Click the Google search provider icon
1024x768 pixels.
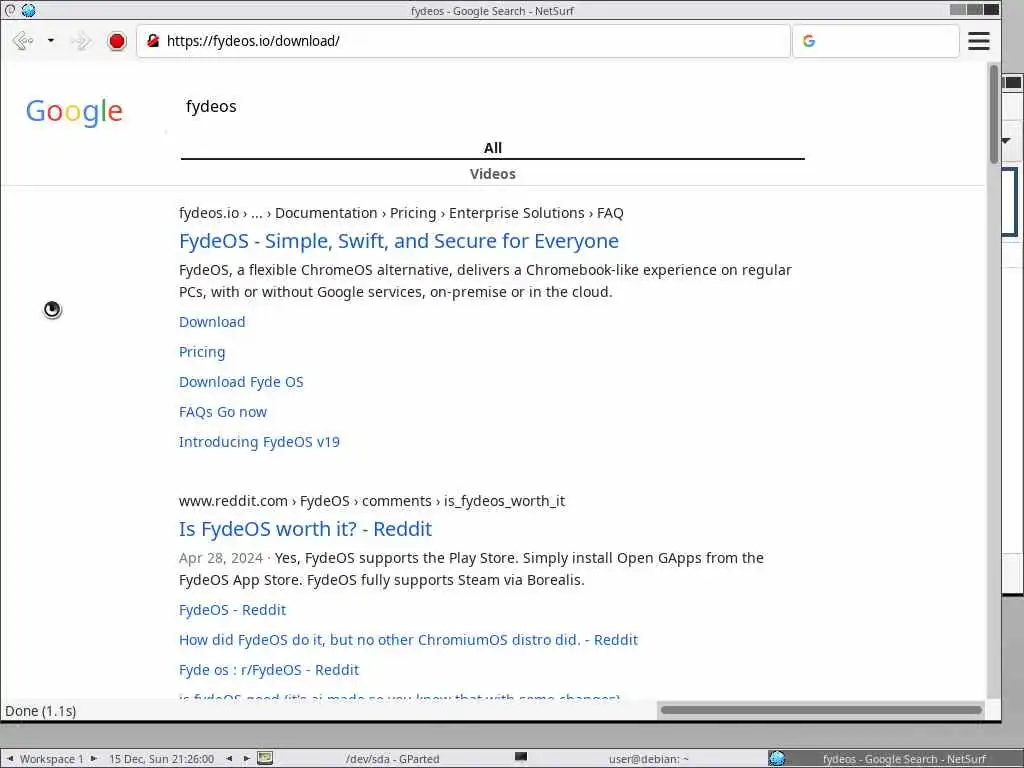tap(808, 41)
